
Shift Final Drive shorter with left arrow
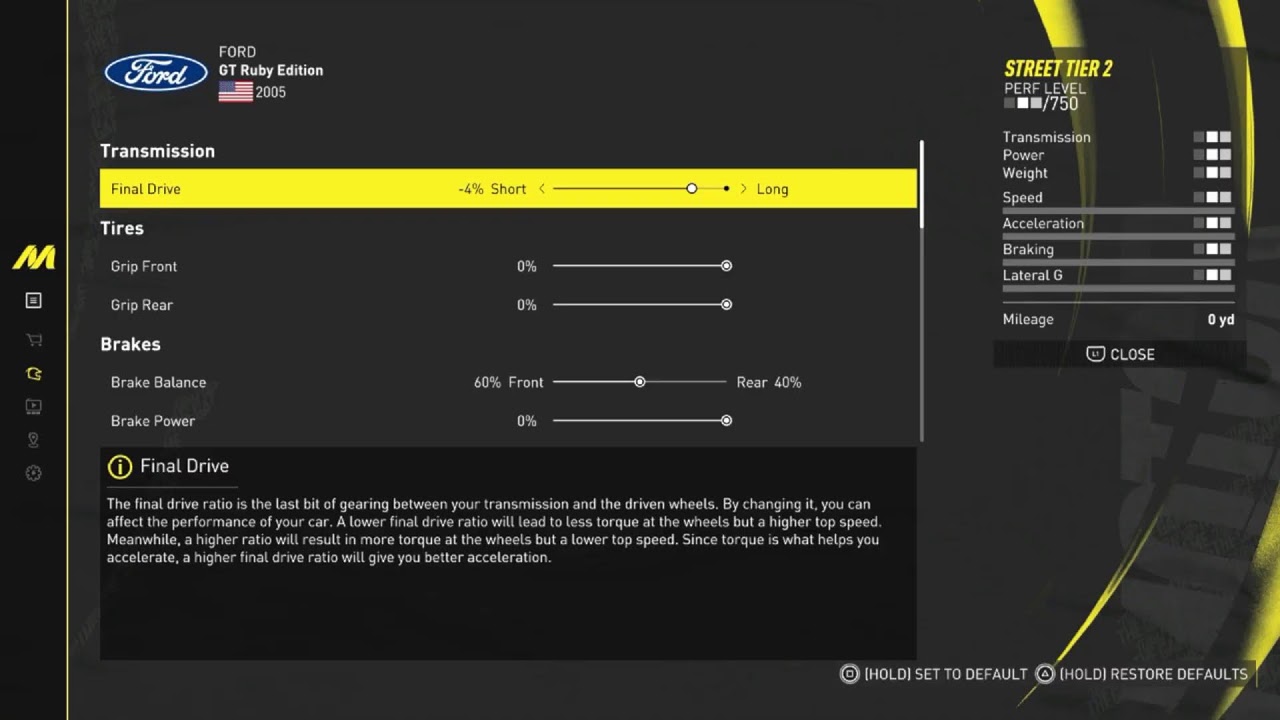click(542, 189)
